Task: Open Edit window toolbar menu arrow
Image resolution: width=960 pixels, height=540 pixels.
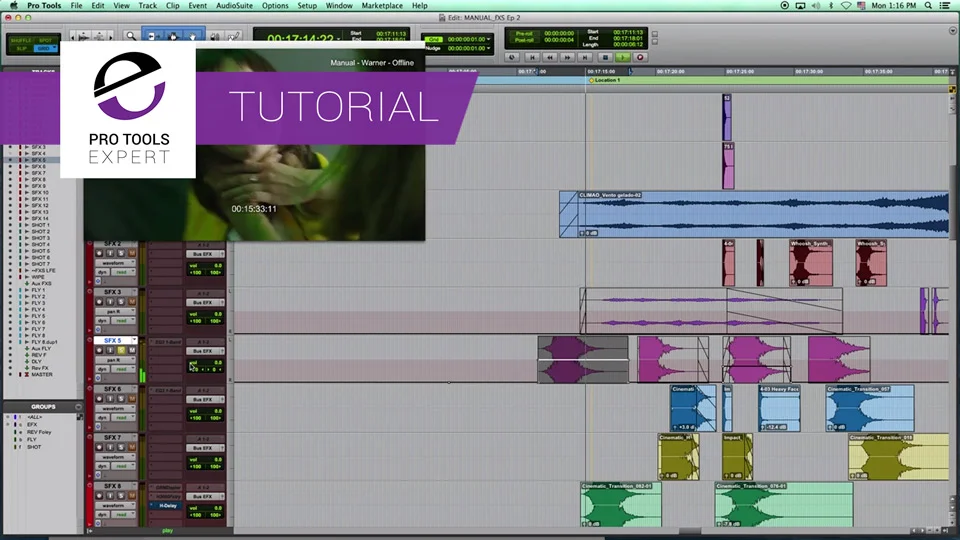Action: (953, 31)
